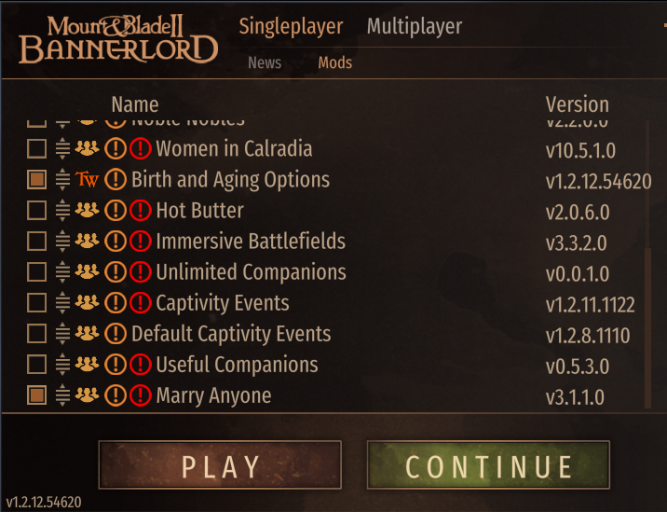This screenshot has width=667, height=512.
Task: Click red error icon beside Women in Calradia
Action: pos(140,149)
